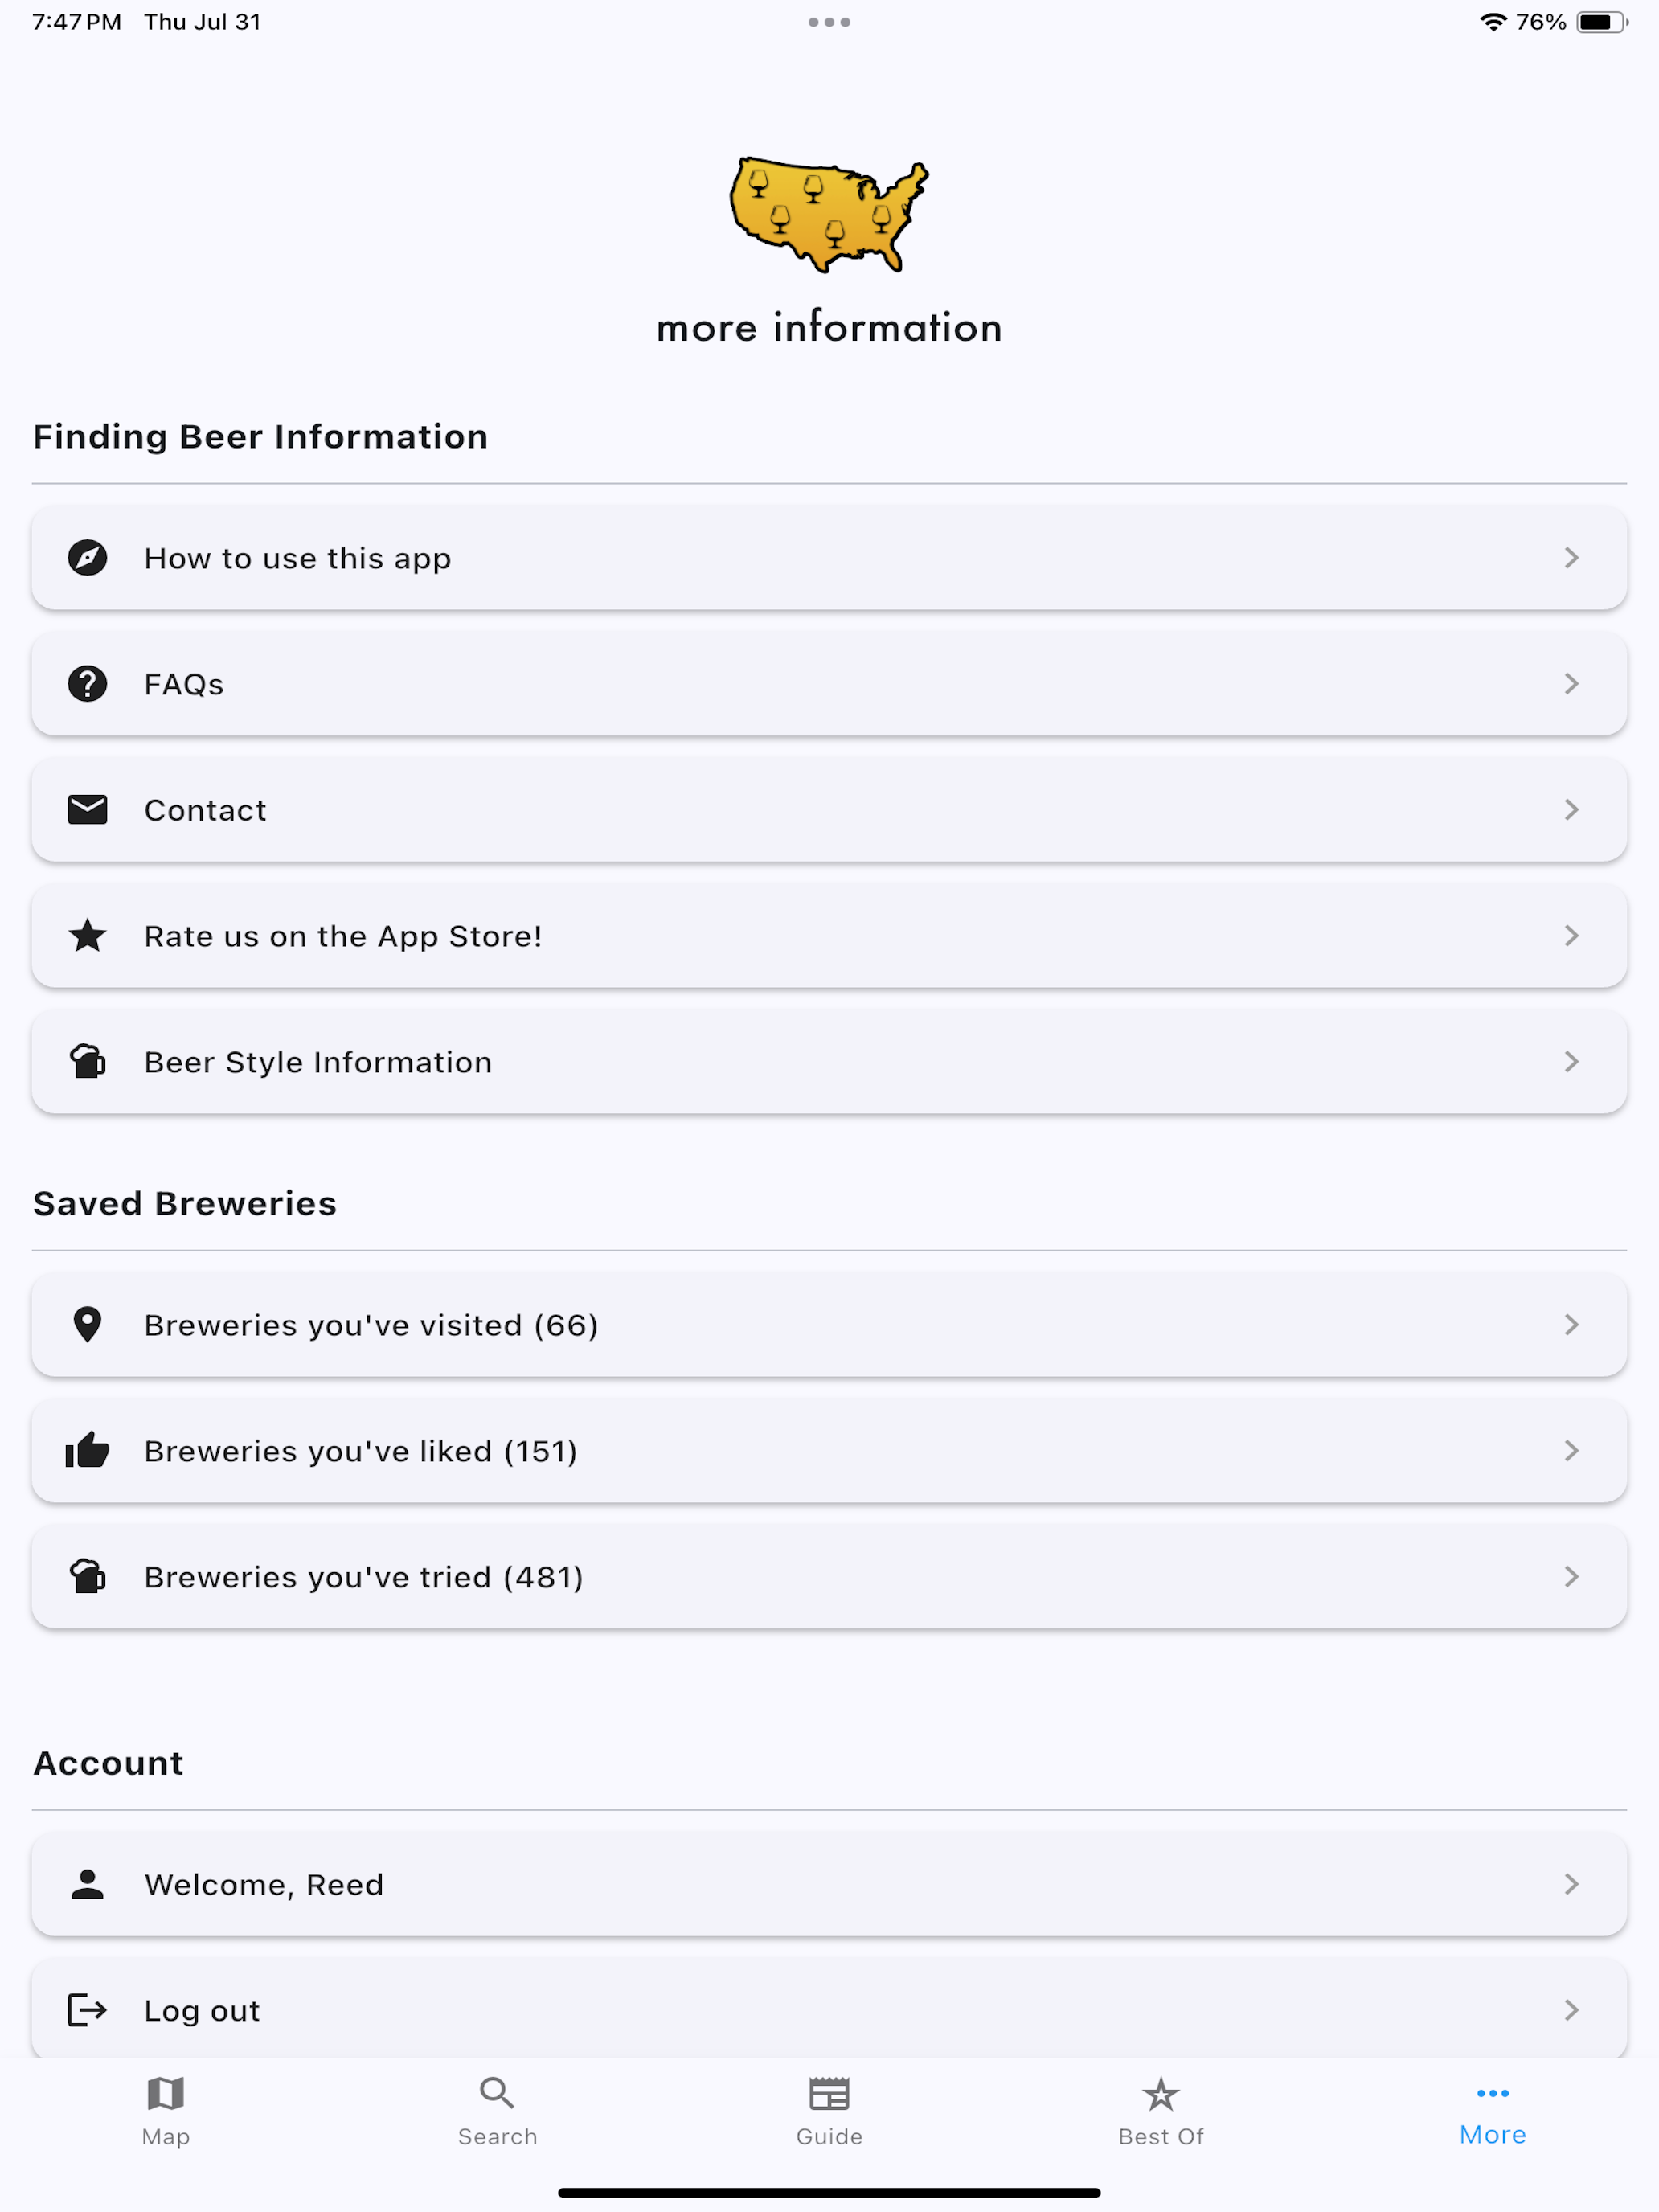Tap the person icon next to Welcome, Reed
The image size is (1659, 2212).
[x=88, y=1884]
